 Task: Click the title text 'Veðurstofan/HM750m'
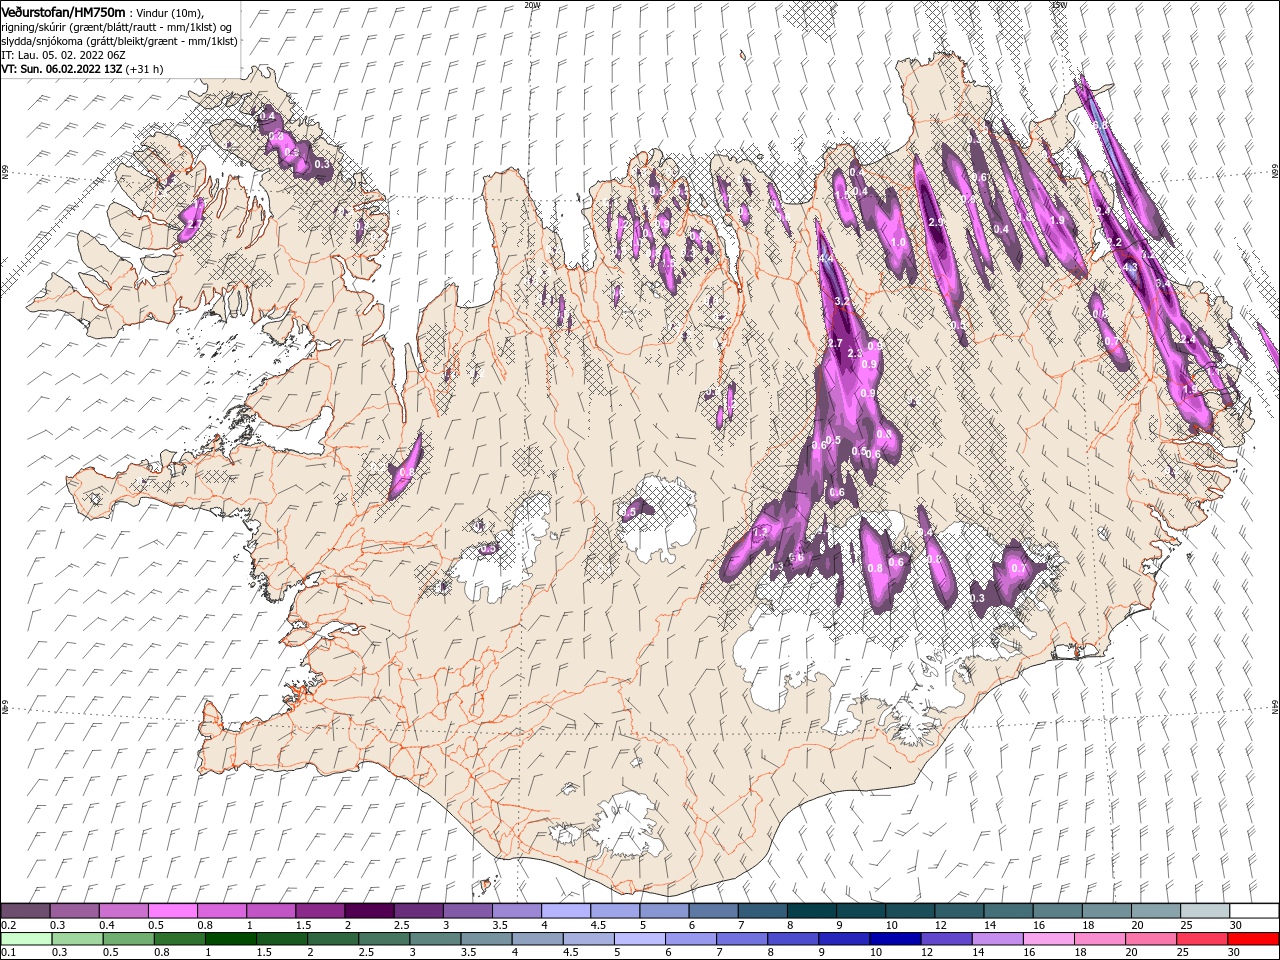(x=63, y=11)
